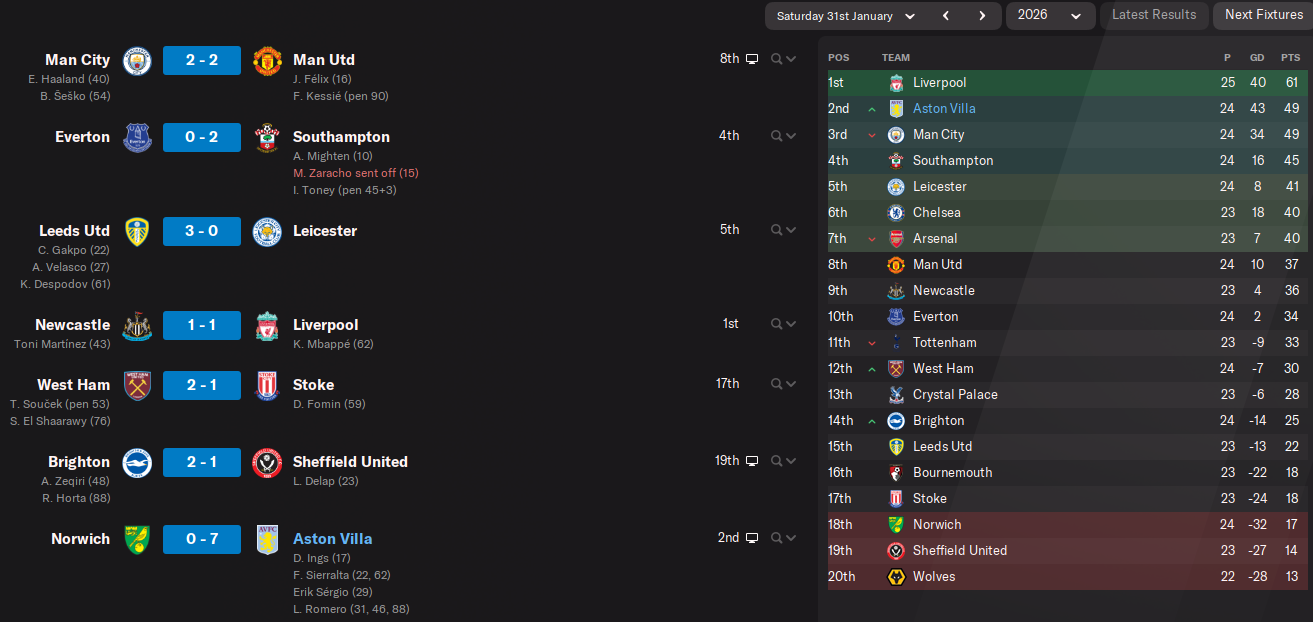Click the magnifier icon for Everton v Southampton
This screenshot has width=1313, height=622.
776,136
